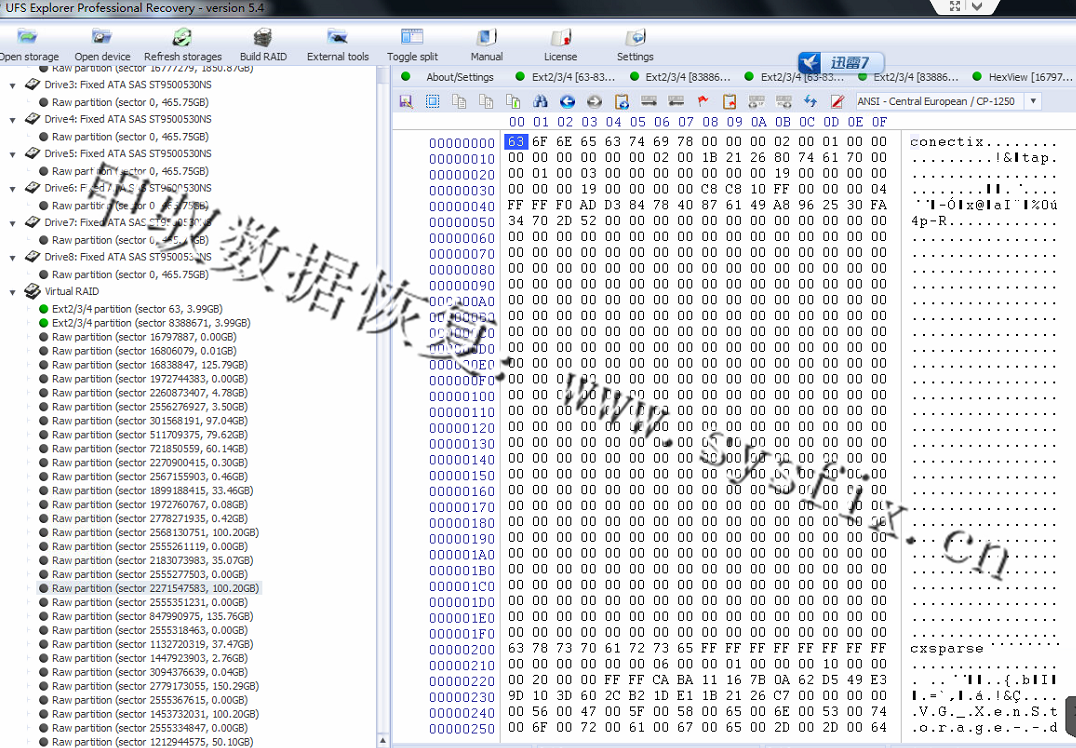
Task: Click column header 0F in hex view
Action: (x=879, y=122)
